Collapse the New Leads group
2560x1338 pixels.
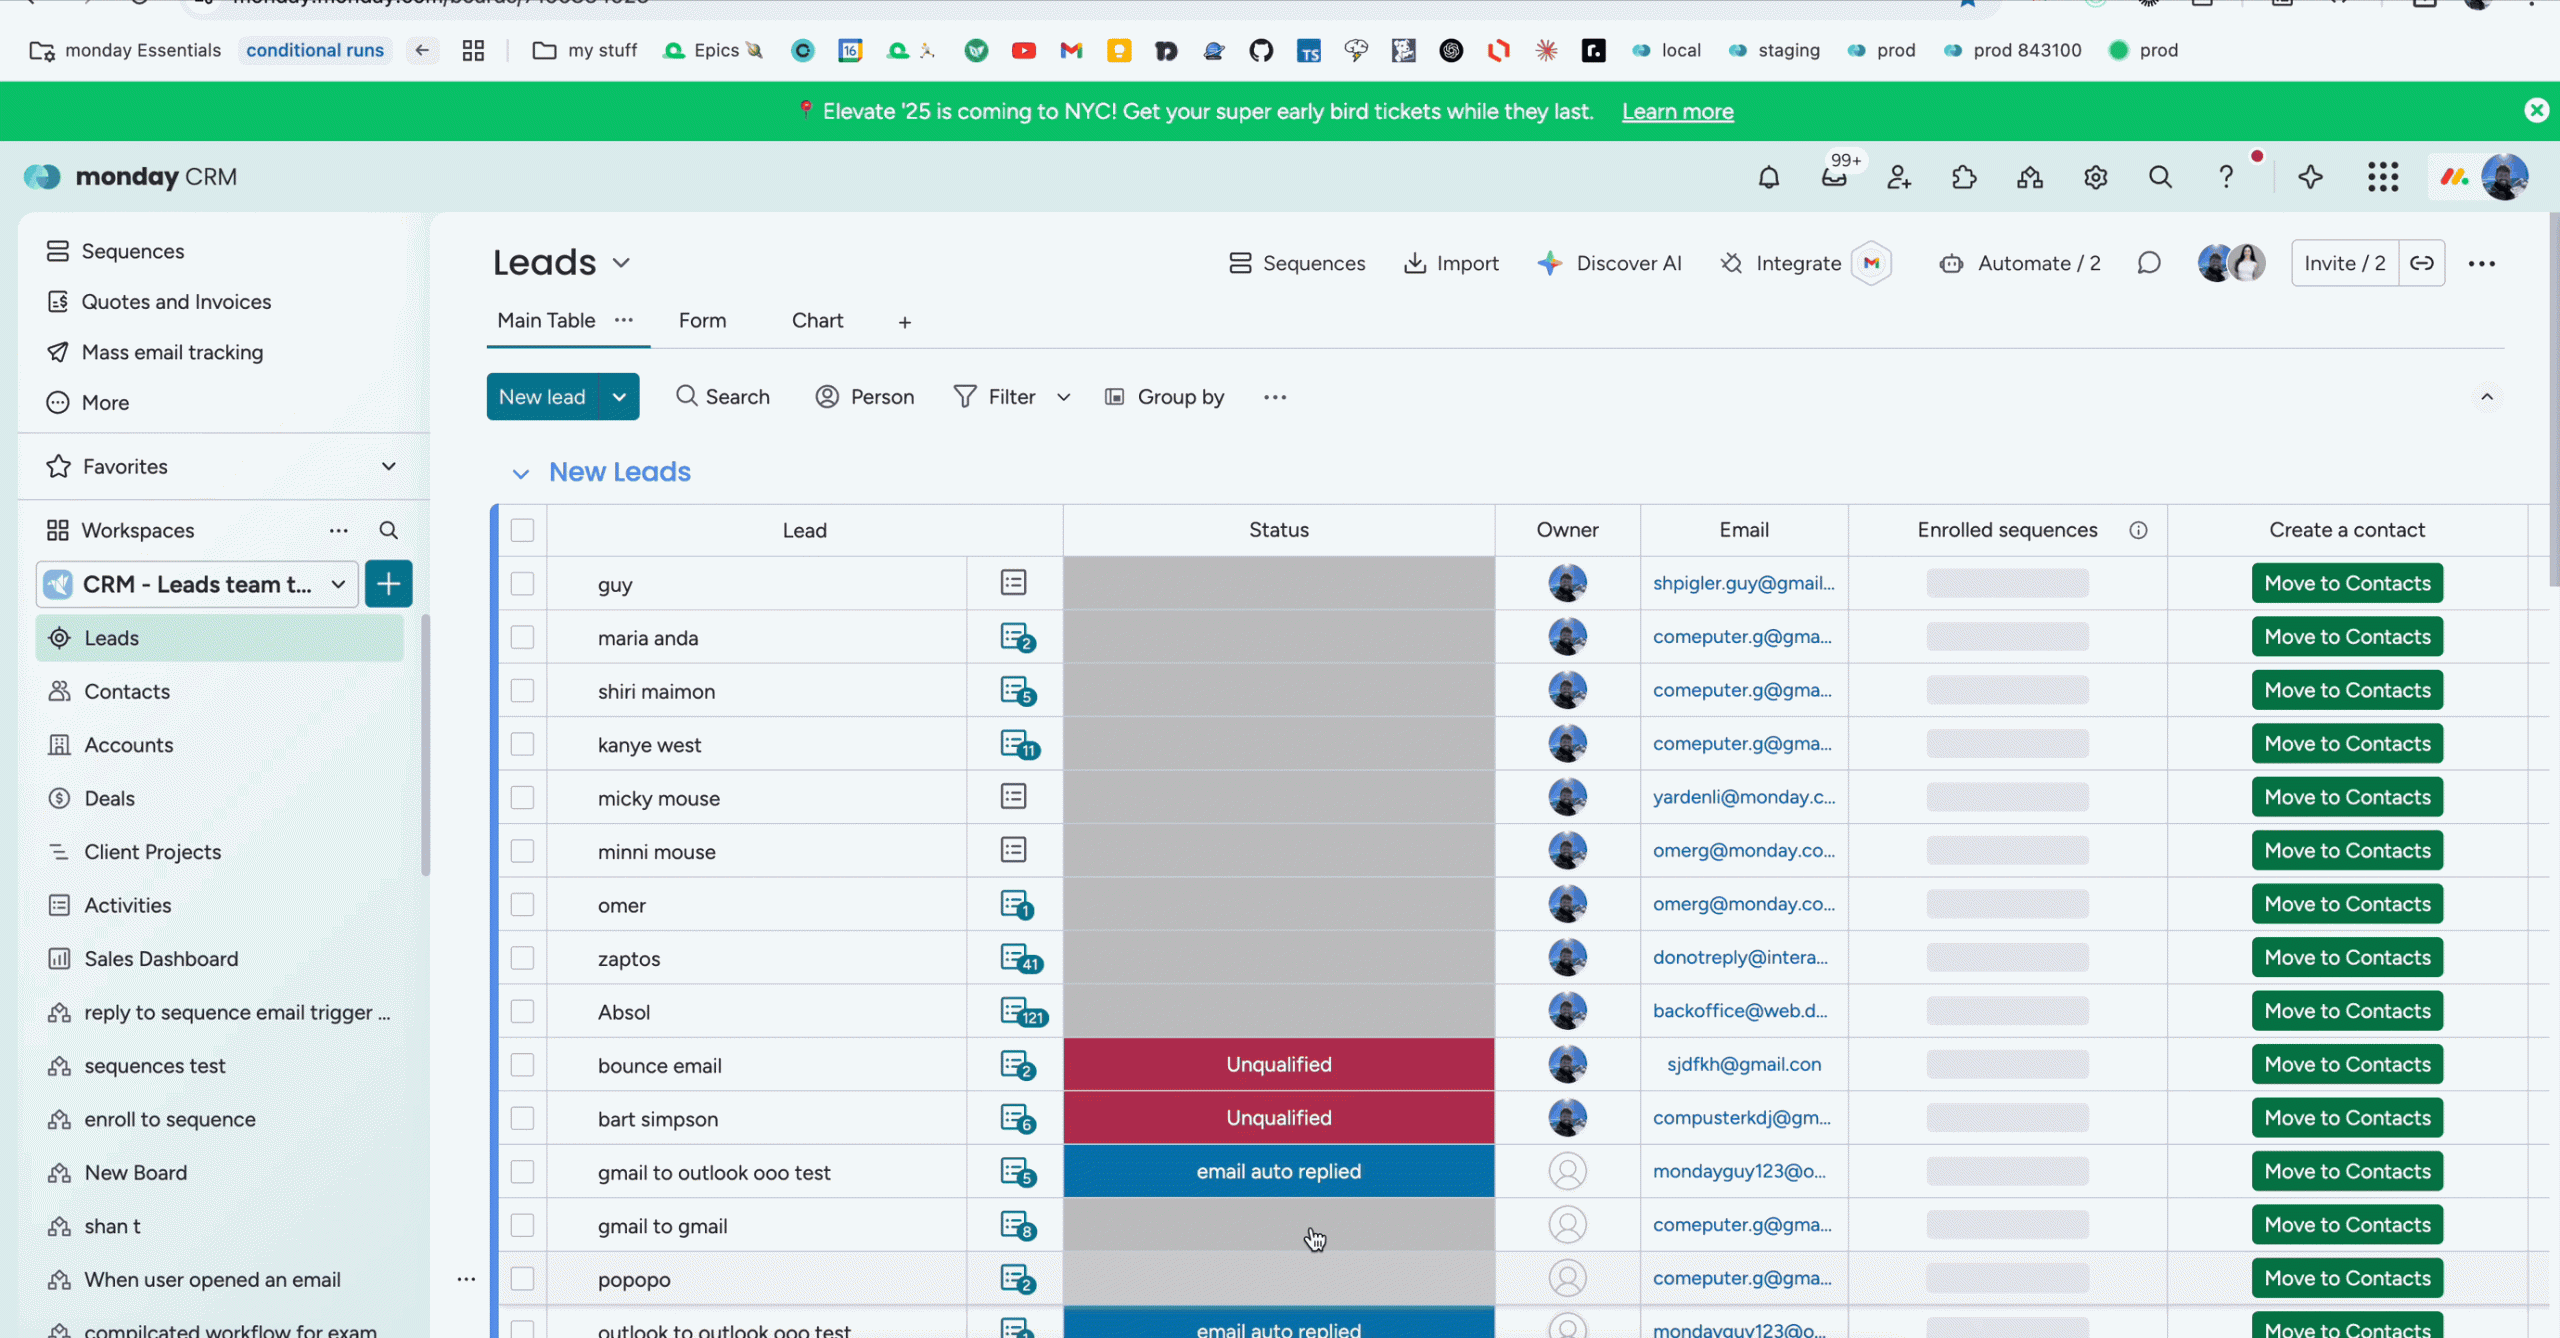point(520,473)
